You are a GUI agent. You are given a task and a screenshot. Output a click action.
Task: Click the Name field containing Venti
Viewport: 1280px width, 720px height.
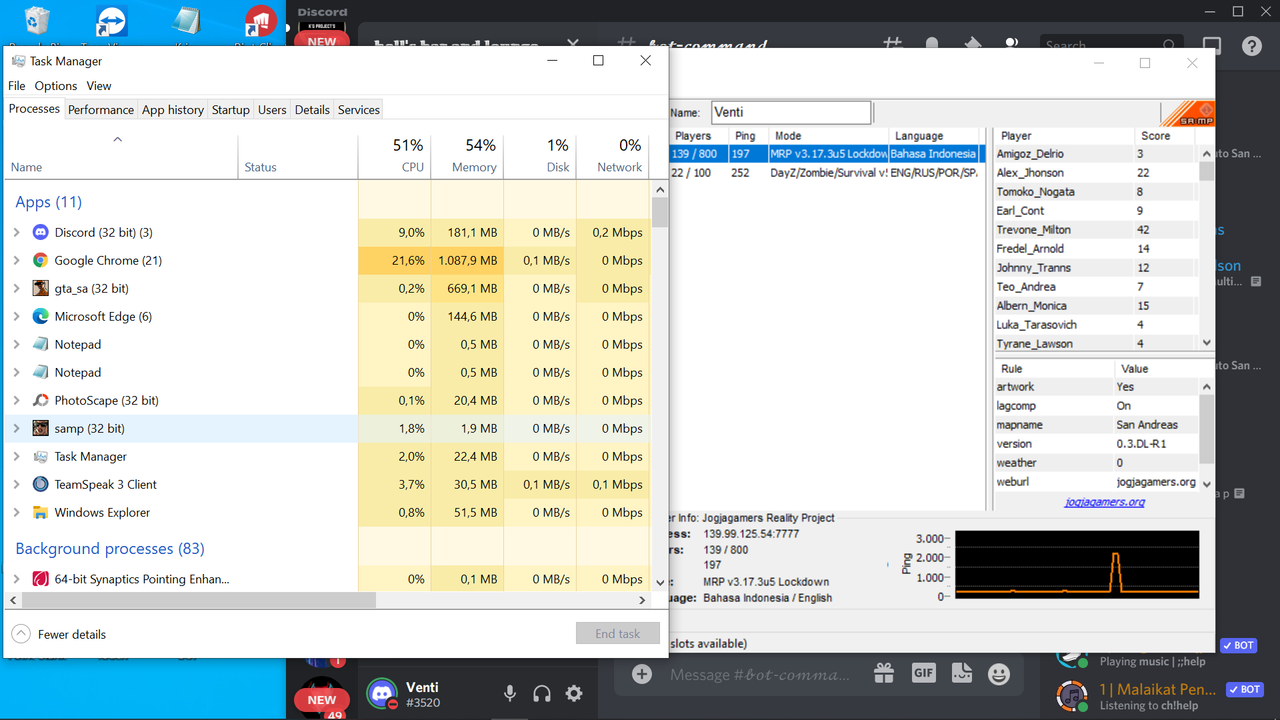click(x=791, y=112)
